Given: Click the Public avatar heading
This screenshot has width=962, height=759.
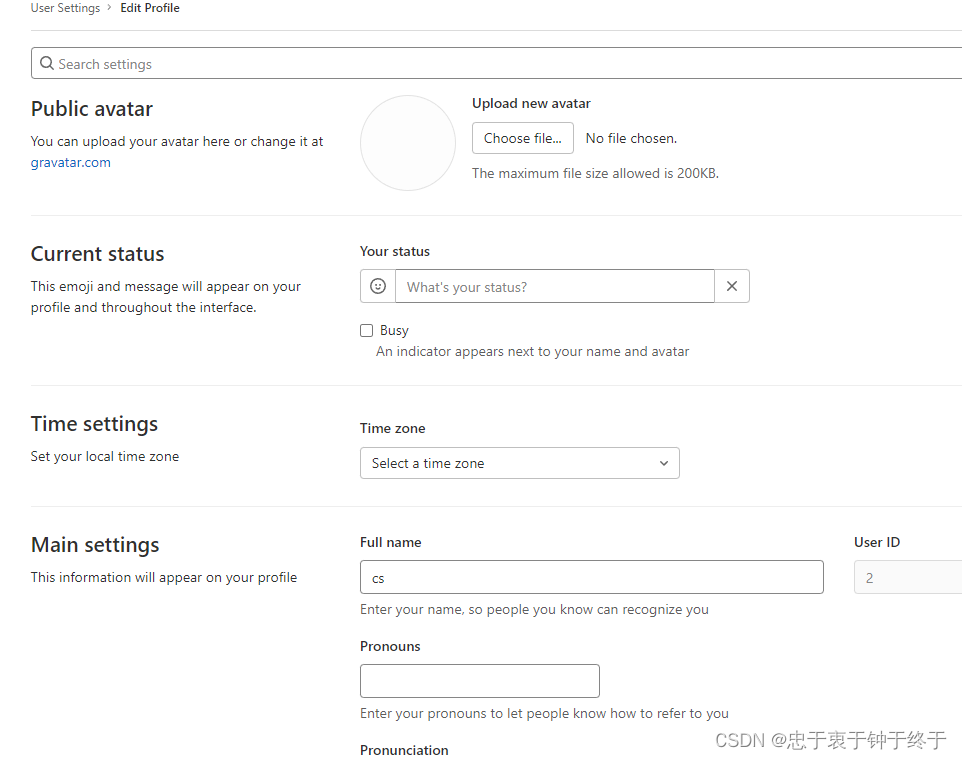Looking at the screenshot, I should point(92,109).
